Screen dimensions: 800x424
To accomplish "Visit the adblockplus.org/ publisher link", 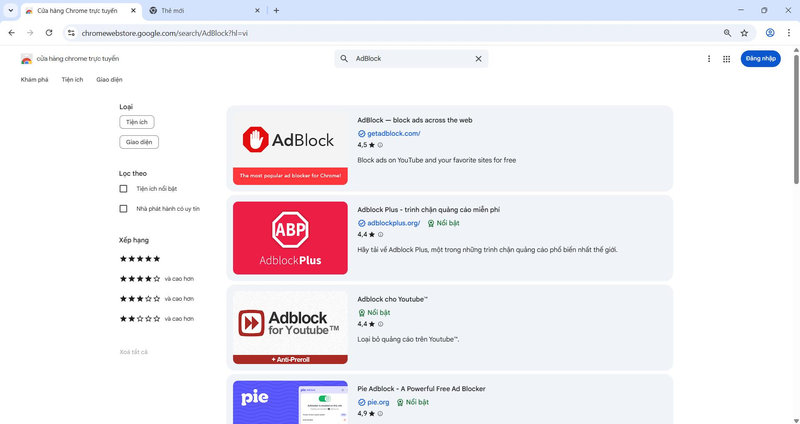I will (393, 223).
